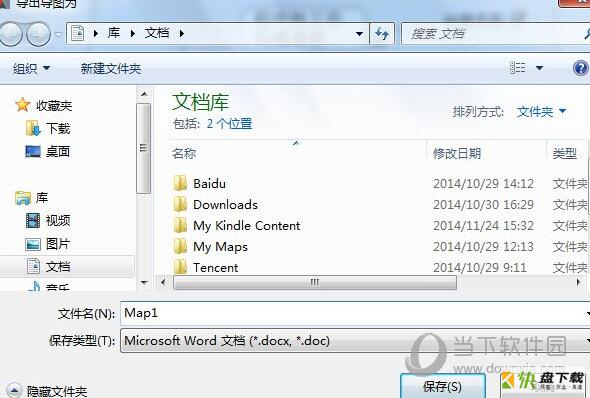Click the change view icon
Viewport: 590px width, 398px height.
tap(517, 68)
